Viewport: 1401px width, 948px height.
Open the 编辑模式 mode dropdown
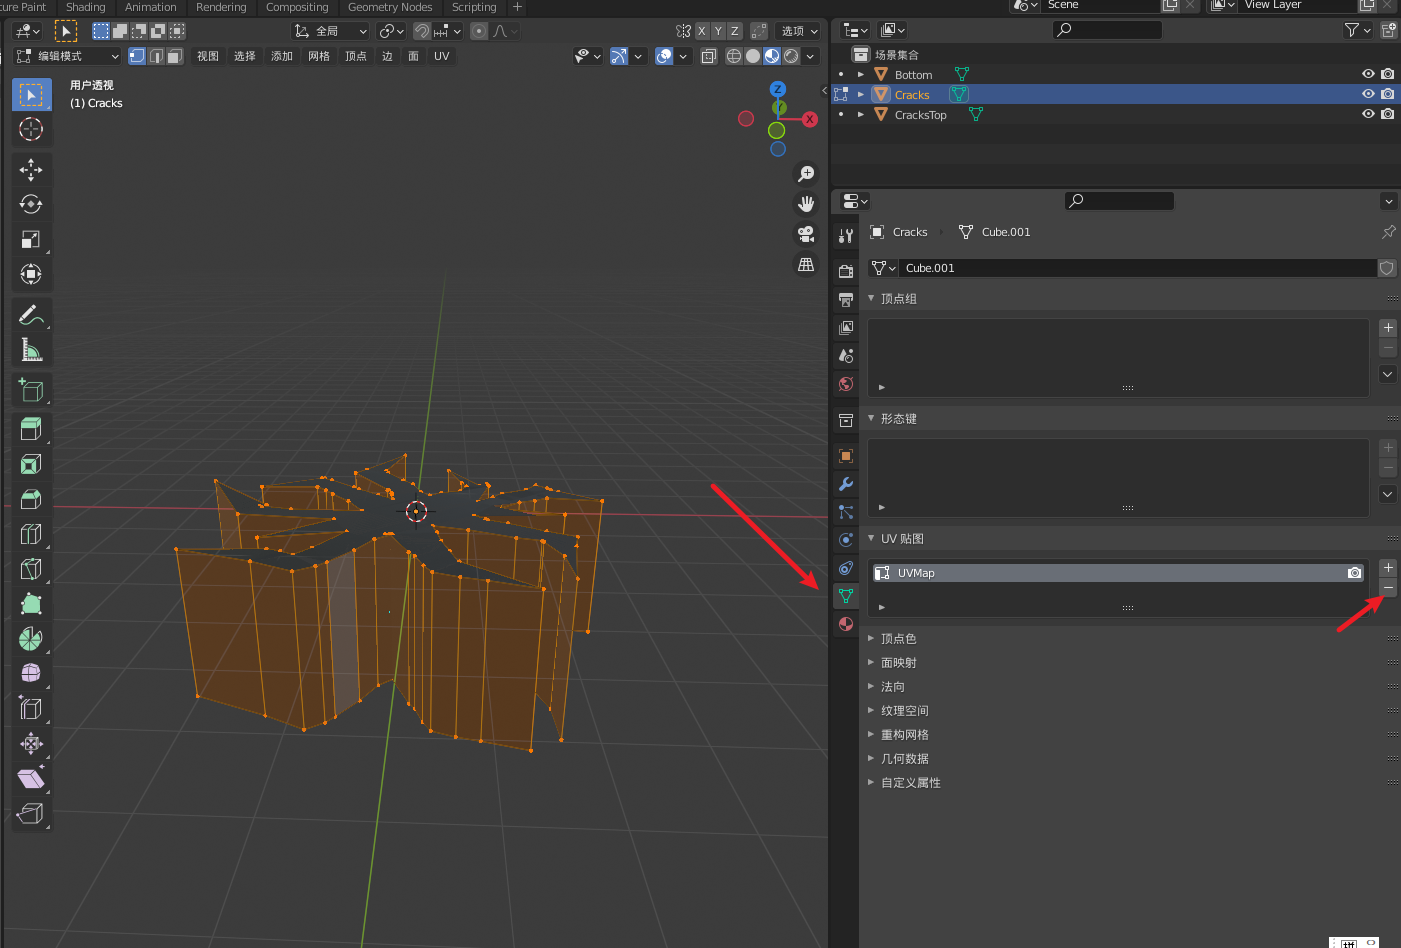pyautogui.click(x=68, y=56)
